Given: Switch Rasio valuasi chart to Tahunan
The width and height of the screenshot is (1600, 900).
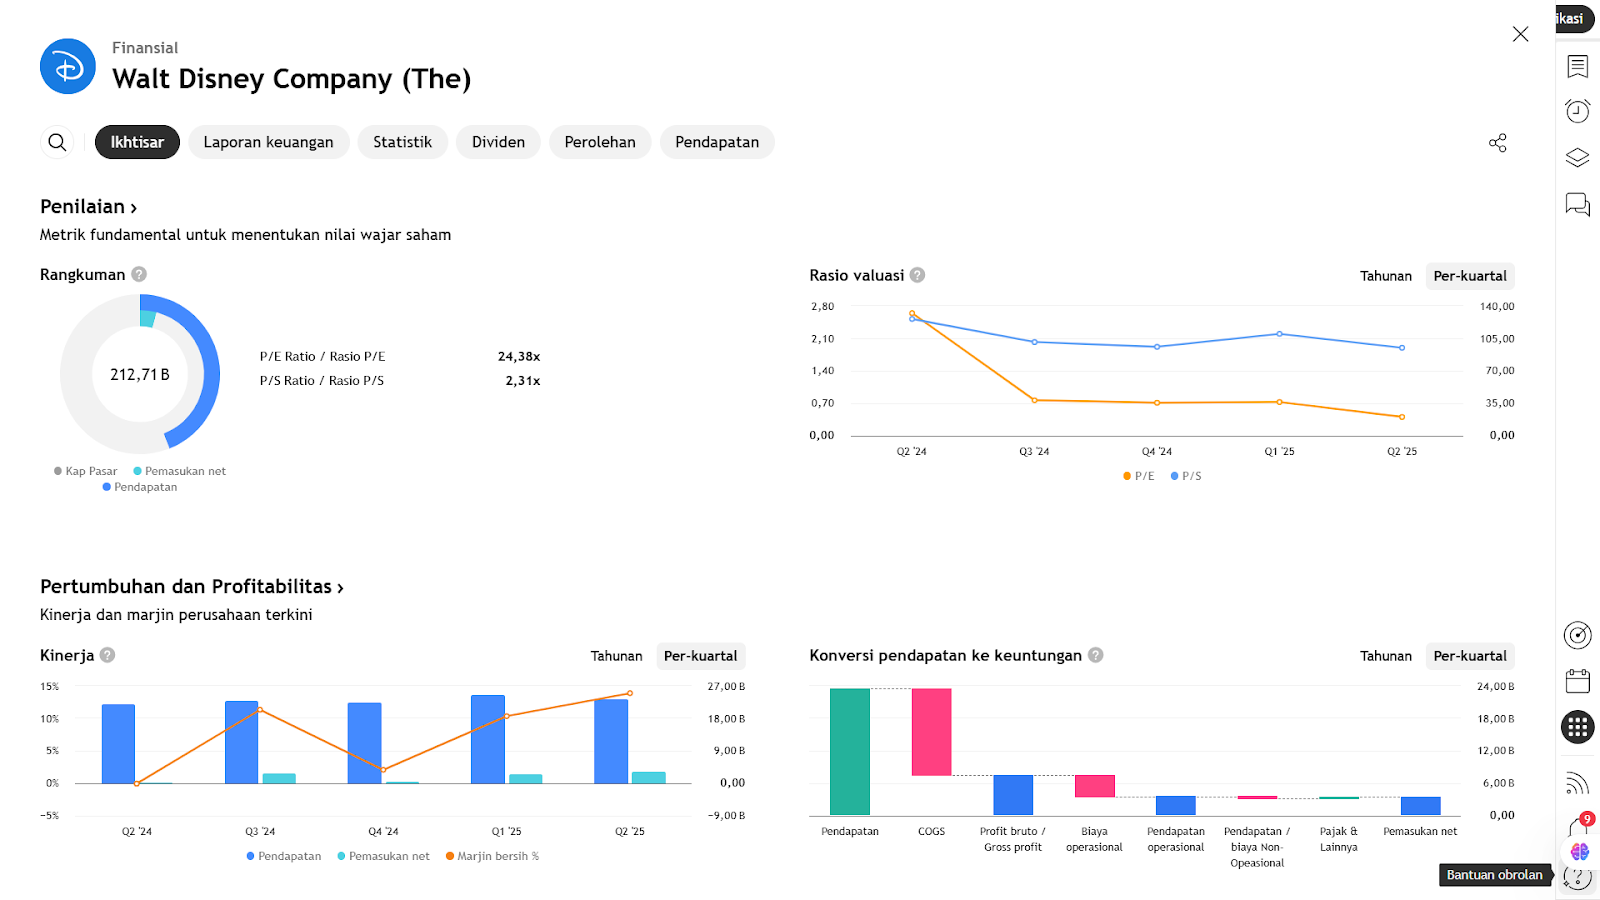Looking at the screenshot, I should pyautogui.click(x=1385, y=276).
